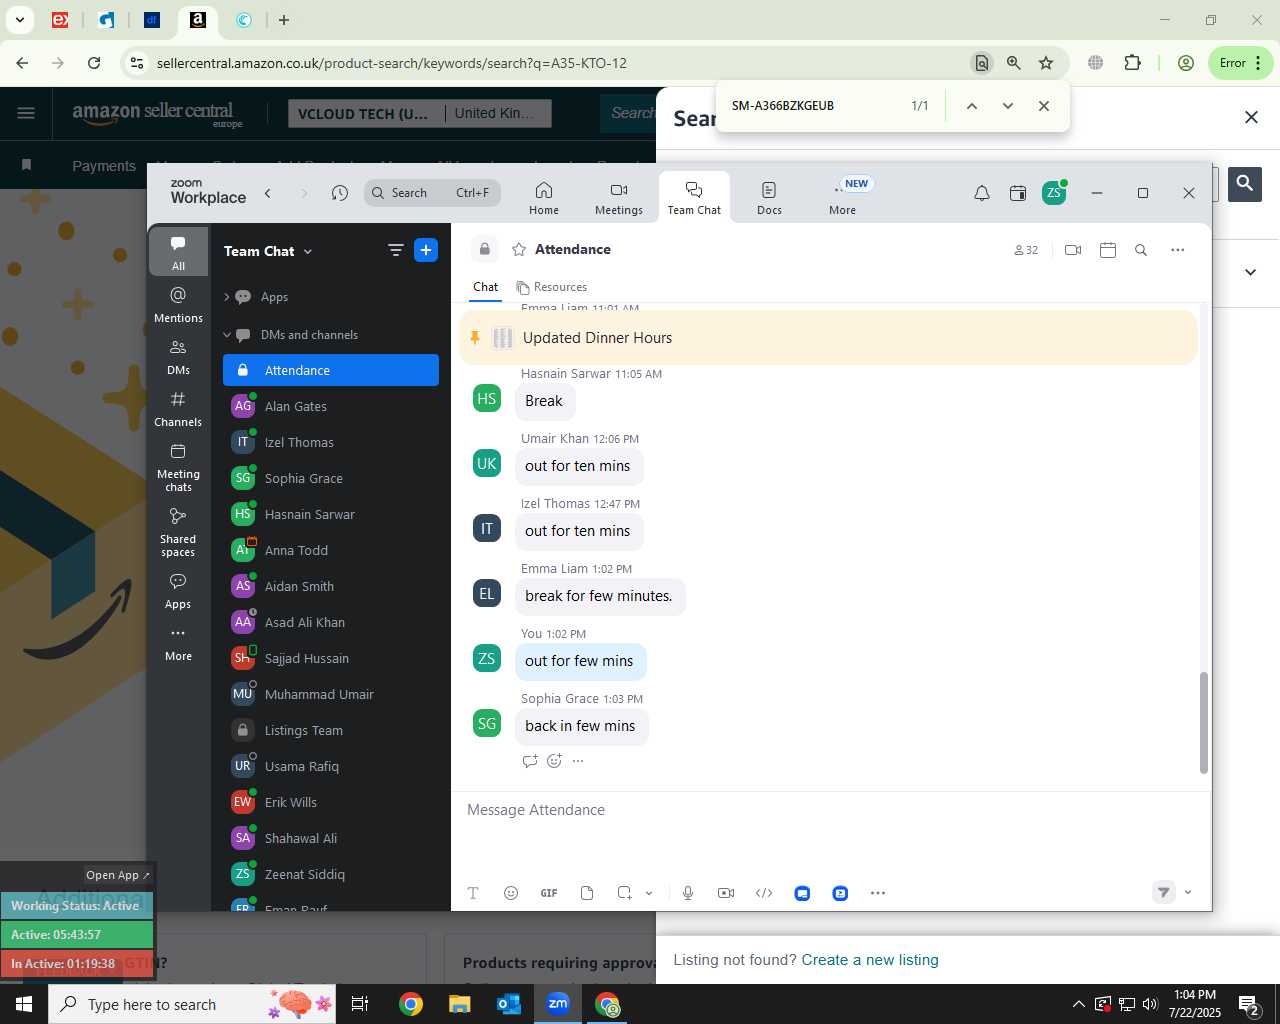The height and width of the screenshot is (1024, 1280).
Task: Open Zoom profile avatar ZS
Action: pos(1054,193)
